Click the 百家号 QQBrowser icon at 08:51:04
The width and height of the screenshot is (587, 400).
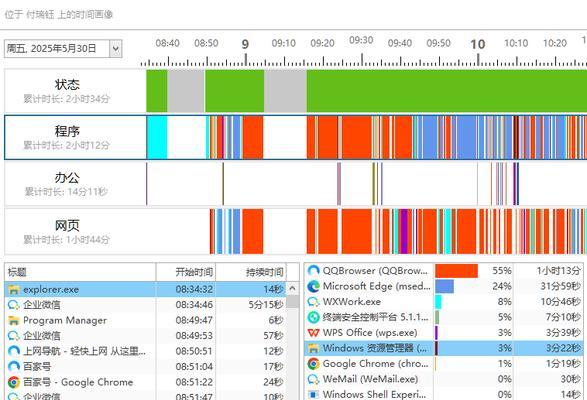point(14,367)
